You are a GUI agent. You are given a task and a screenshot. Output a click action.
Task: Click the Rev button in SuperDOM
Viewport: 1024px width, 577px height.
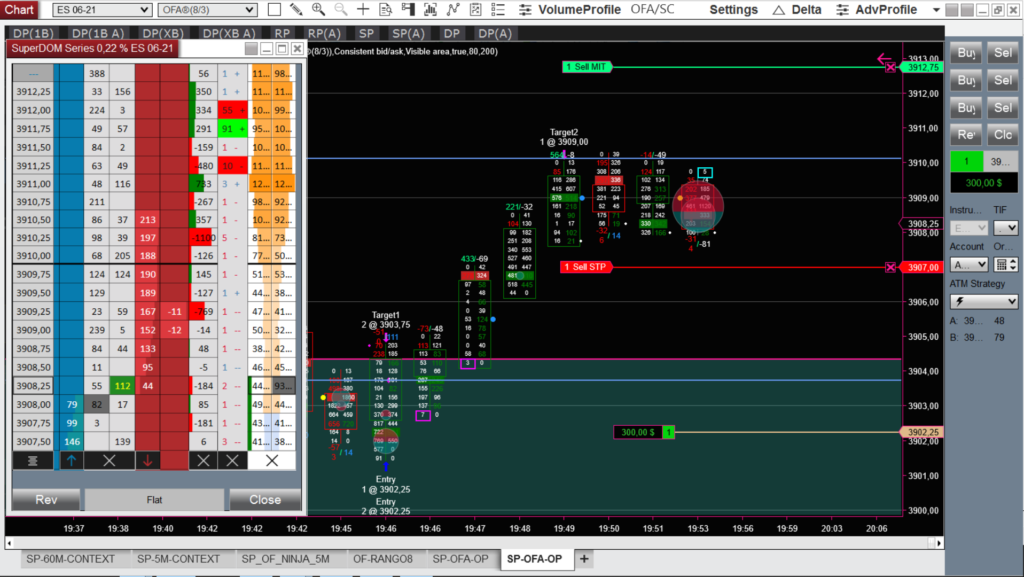click(x=46, y=499)
